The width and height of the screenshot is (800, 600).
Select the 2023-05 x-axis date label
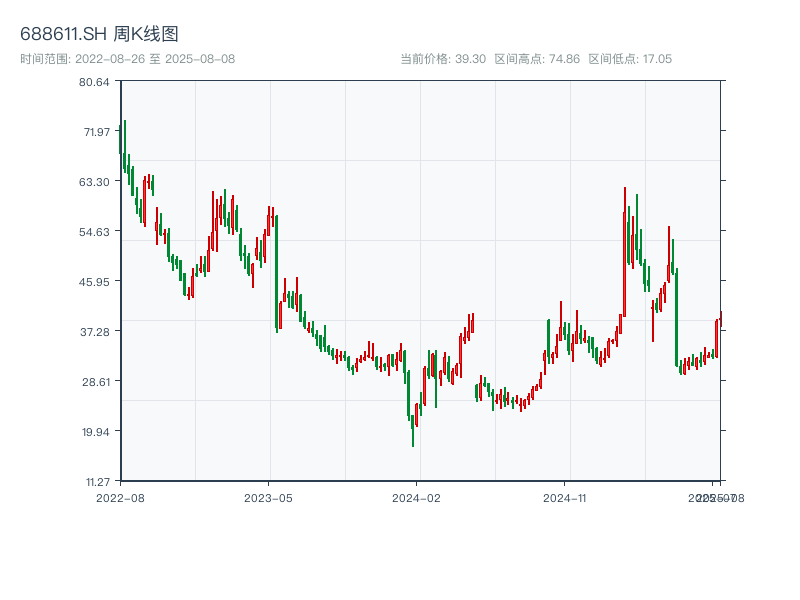(268, 497)
